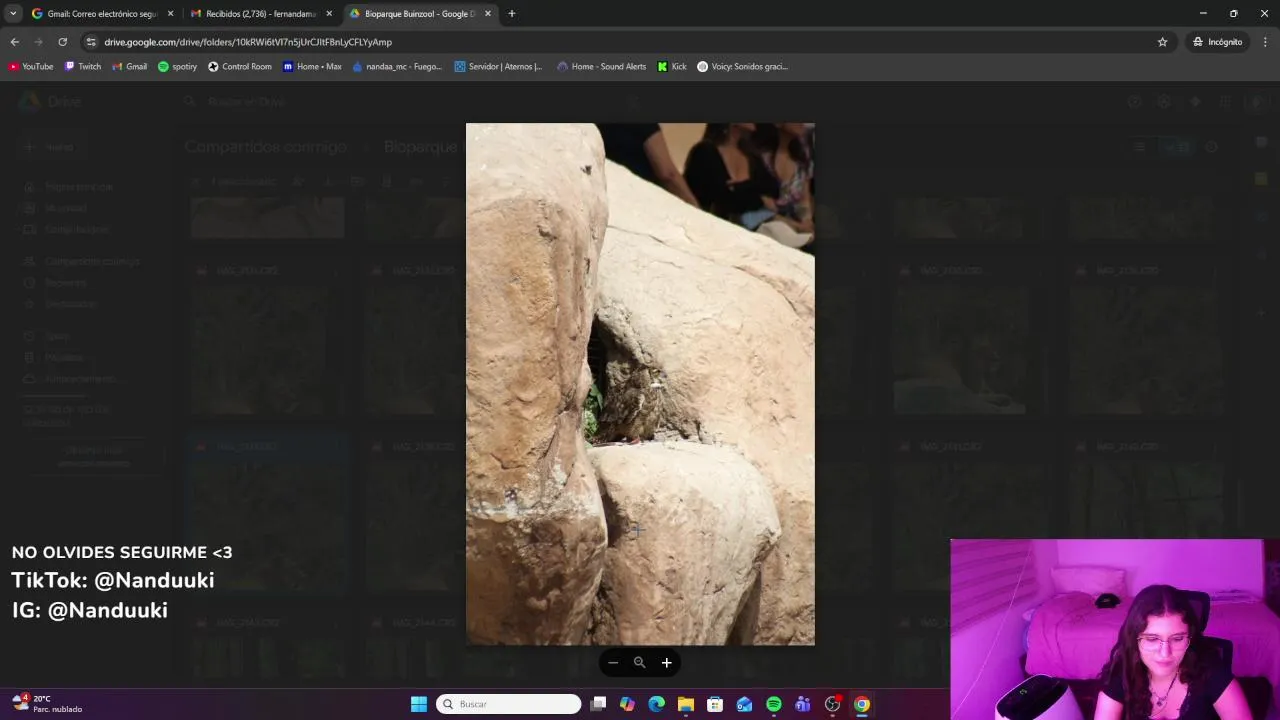
Task: Open Task View on the taskbar
Action: 598,704
